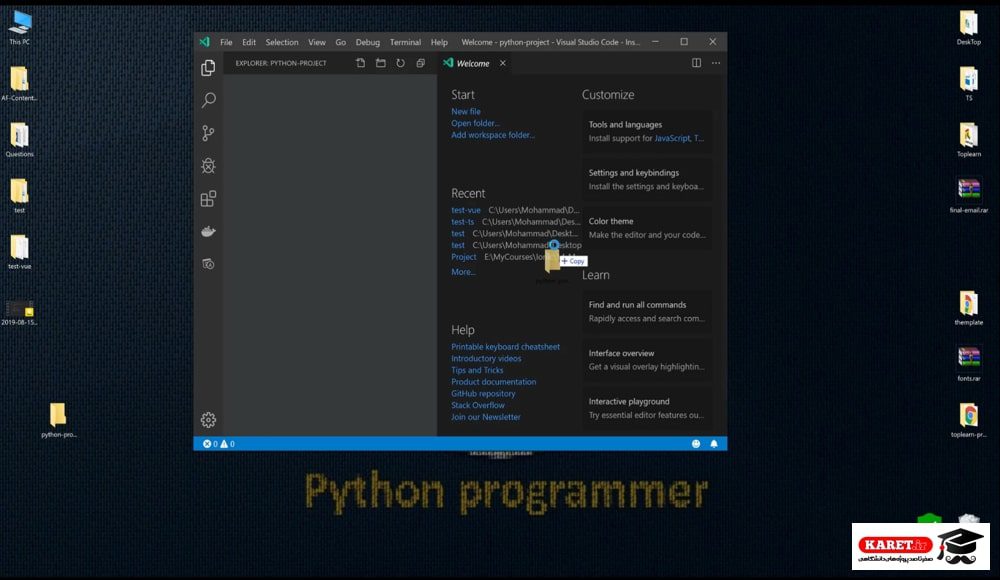Open the recent Project entry on E drive

point(464,257)
